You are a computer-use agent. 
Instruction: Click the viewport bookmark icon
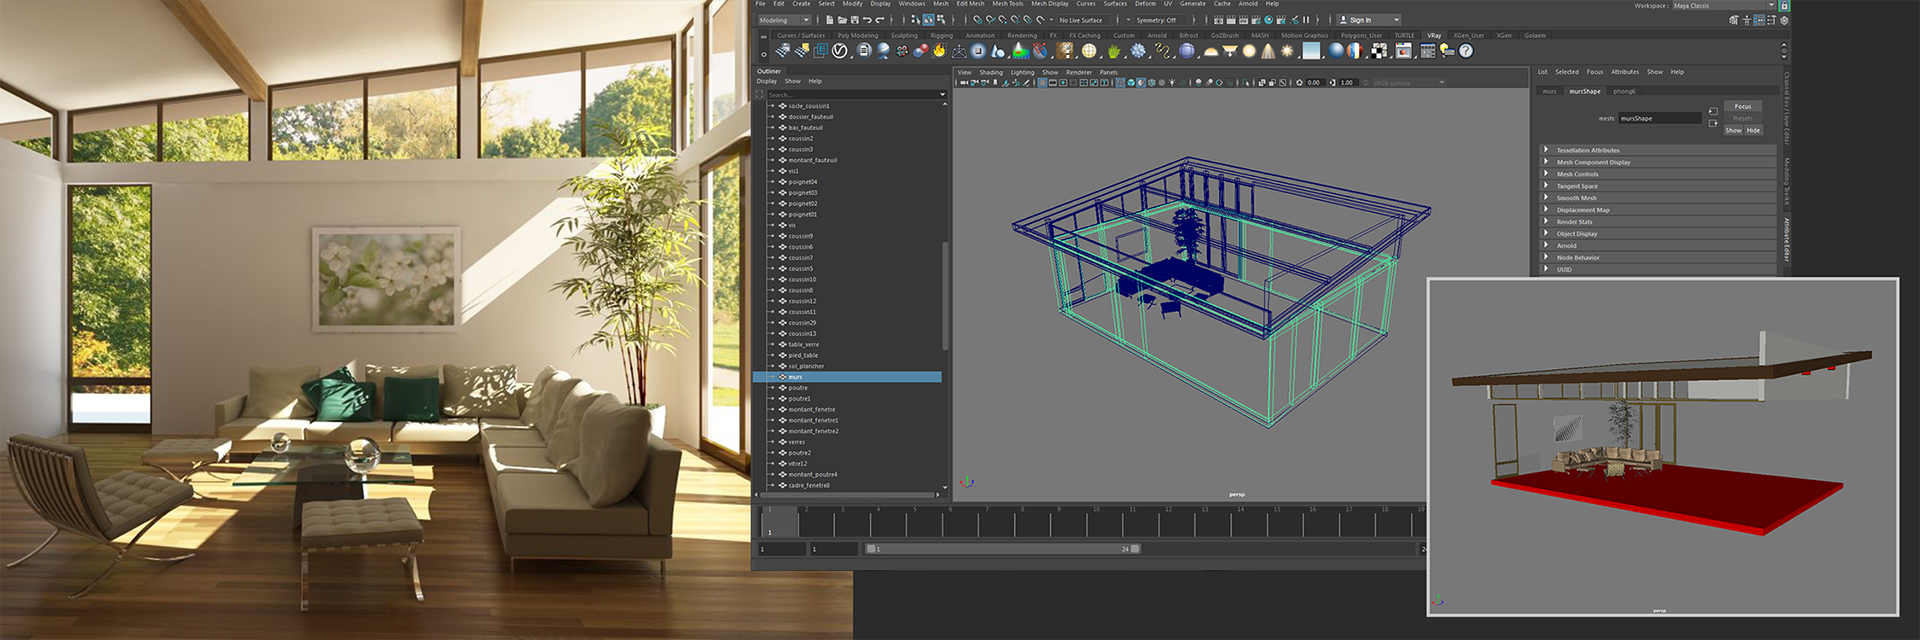[995, 83]
